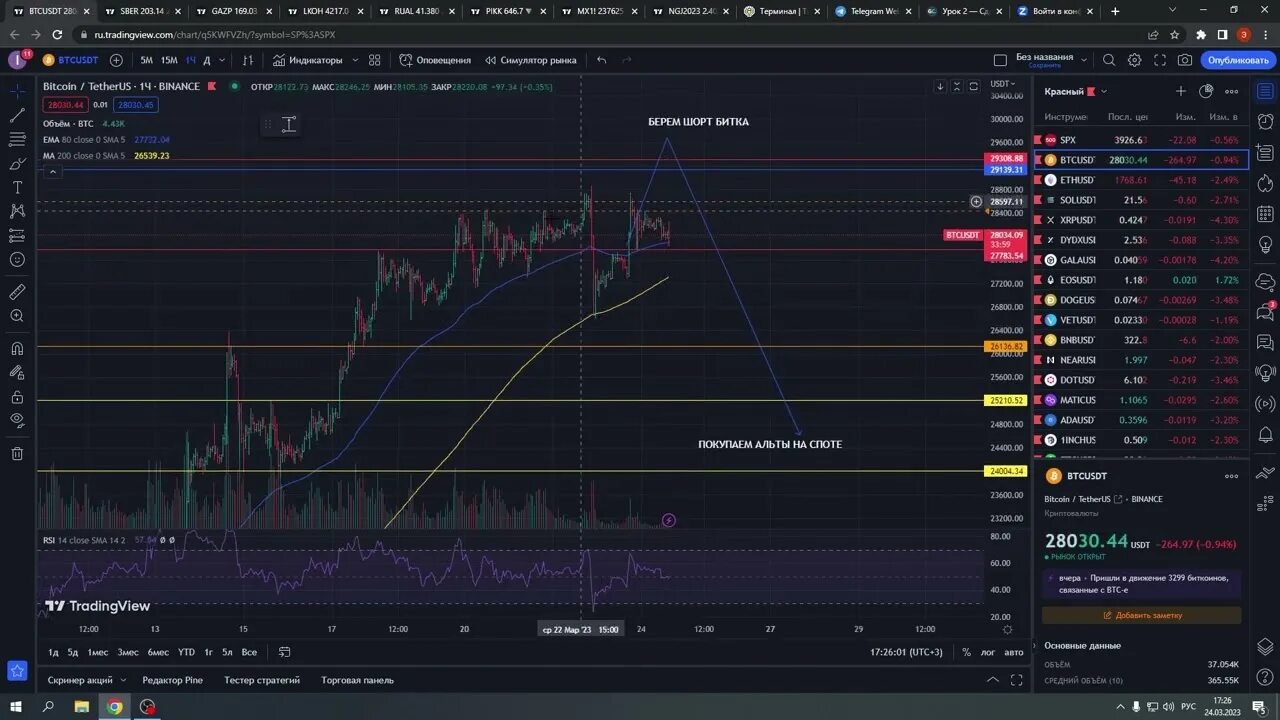Select the 5M timeframe

147,60
